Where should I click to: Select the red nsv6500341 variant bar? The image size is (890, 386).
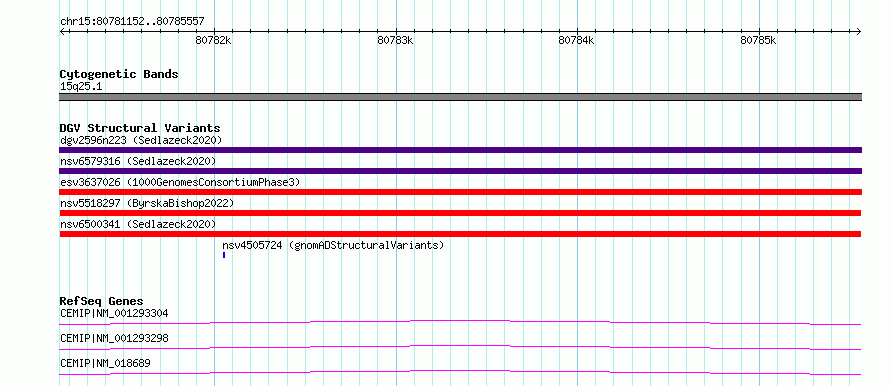pos(460,234)
